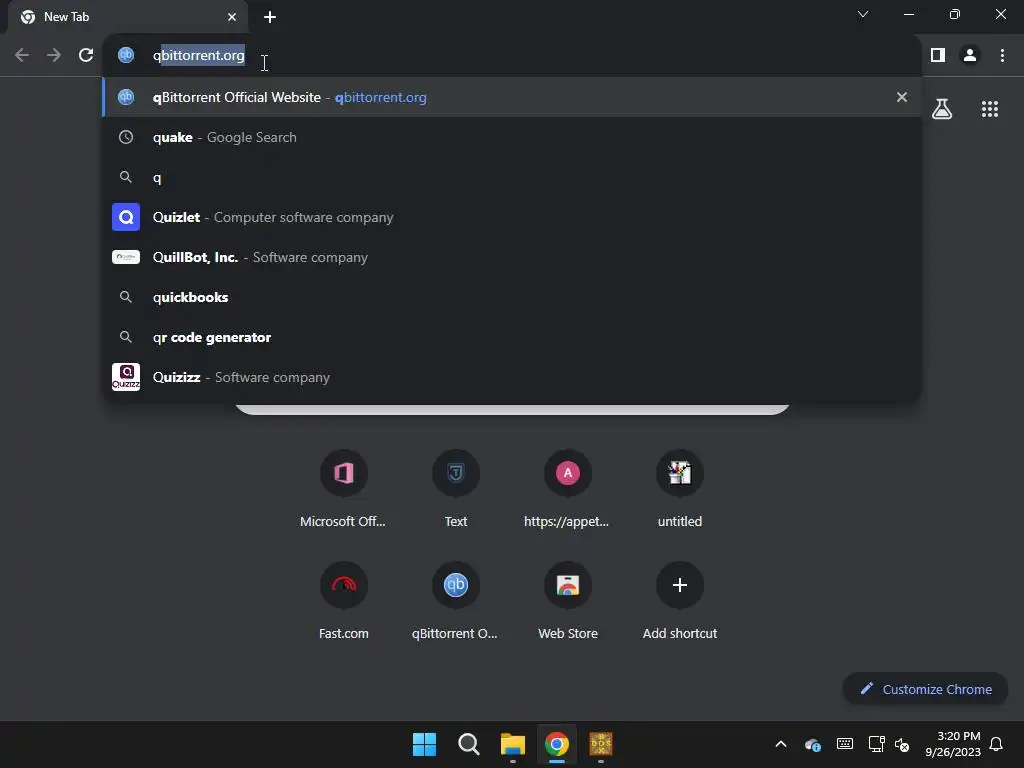Click the touch keyboard tray icon
This screenshot has width=1024, height=768.
click(x=844, y=744)
